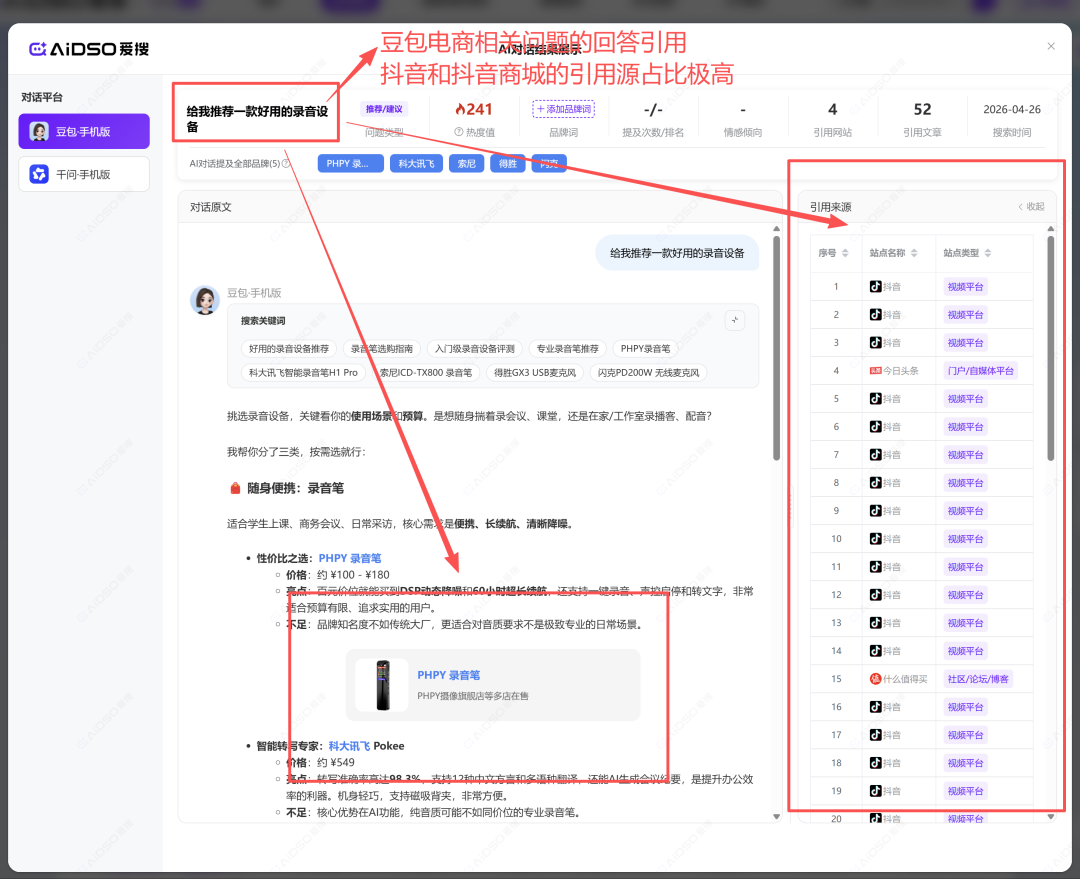Select the 豆包-手机版 platform tab

(84, 131)
